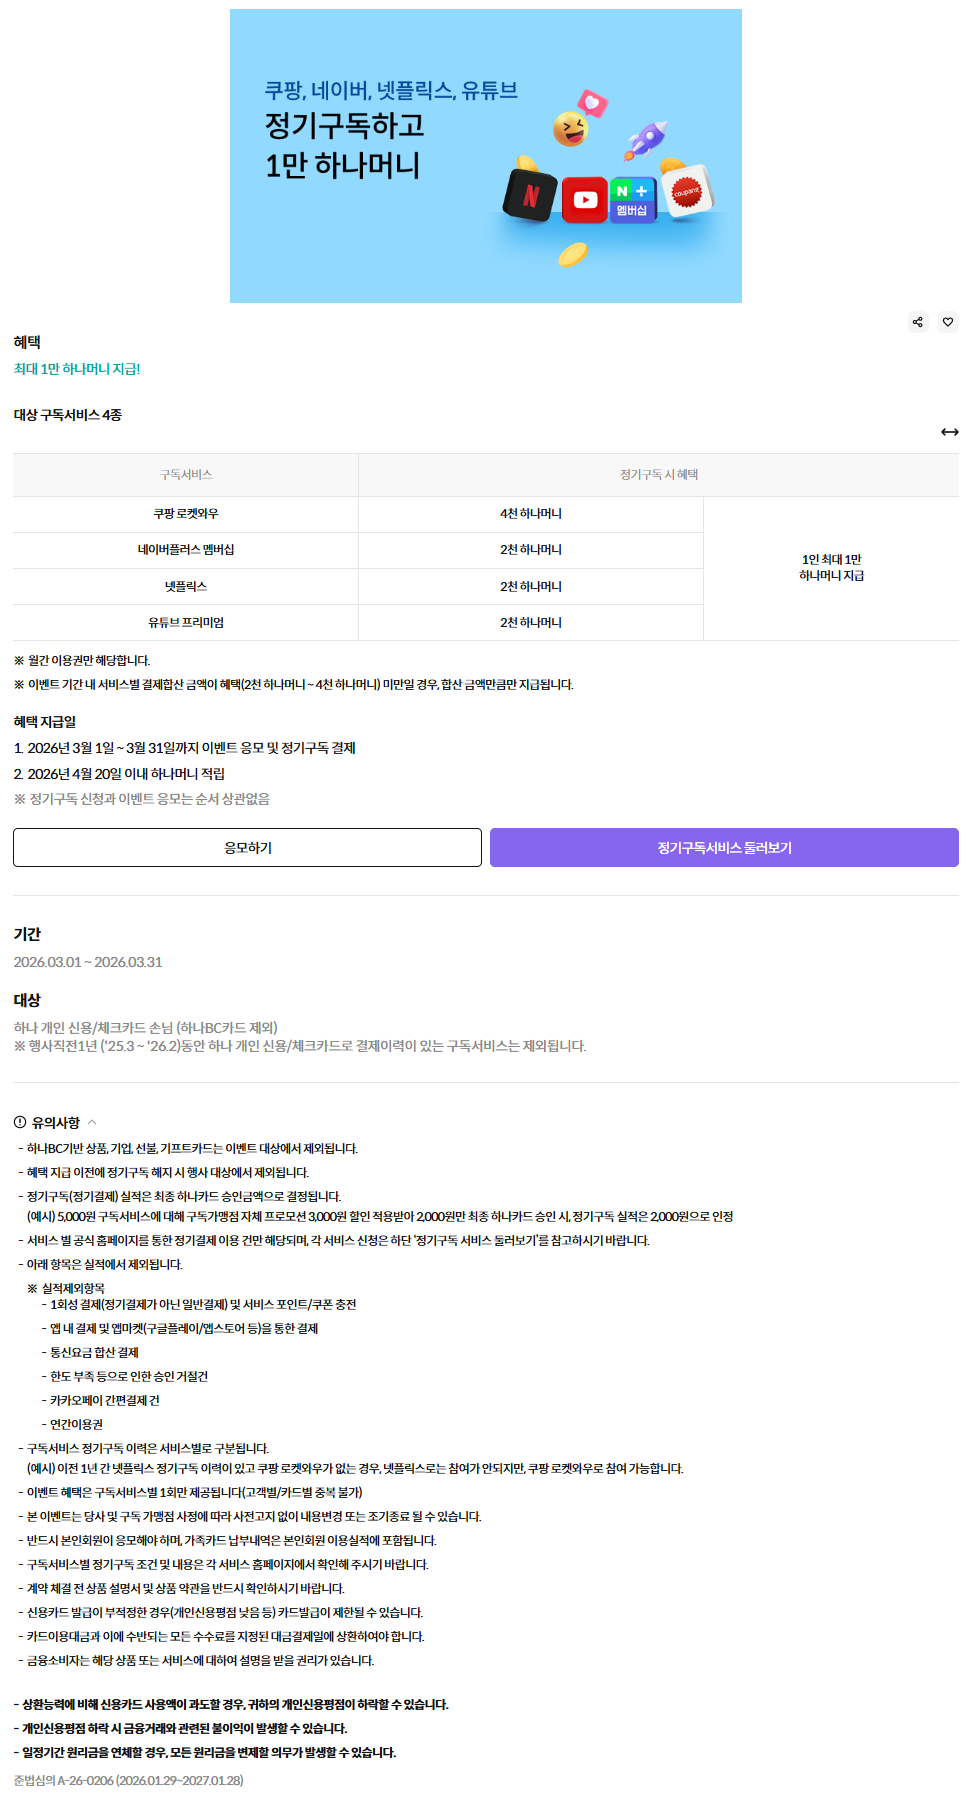Click the gold coin below the banner icons
Screen dimensions: 972x1810
tap(572, 255)
